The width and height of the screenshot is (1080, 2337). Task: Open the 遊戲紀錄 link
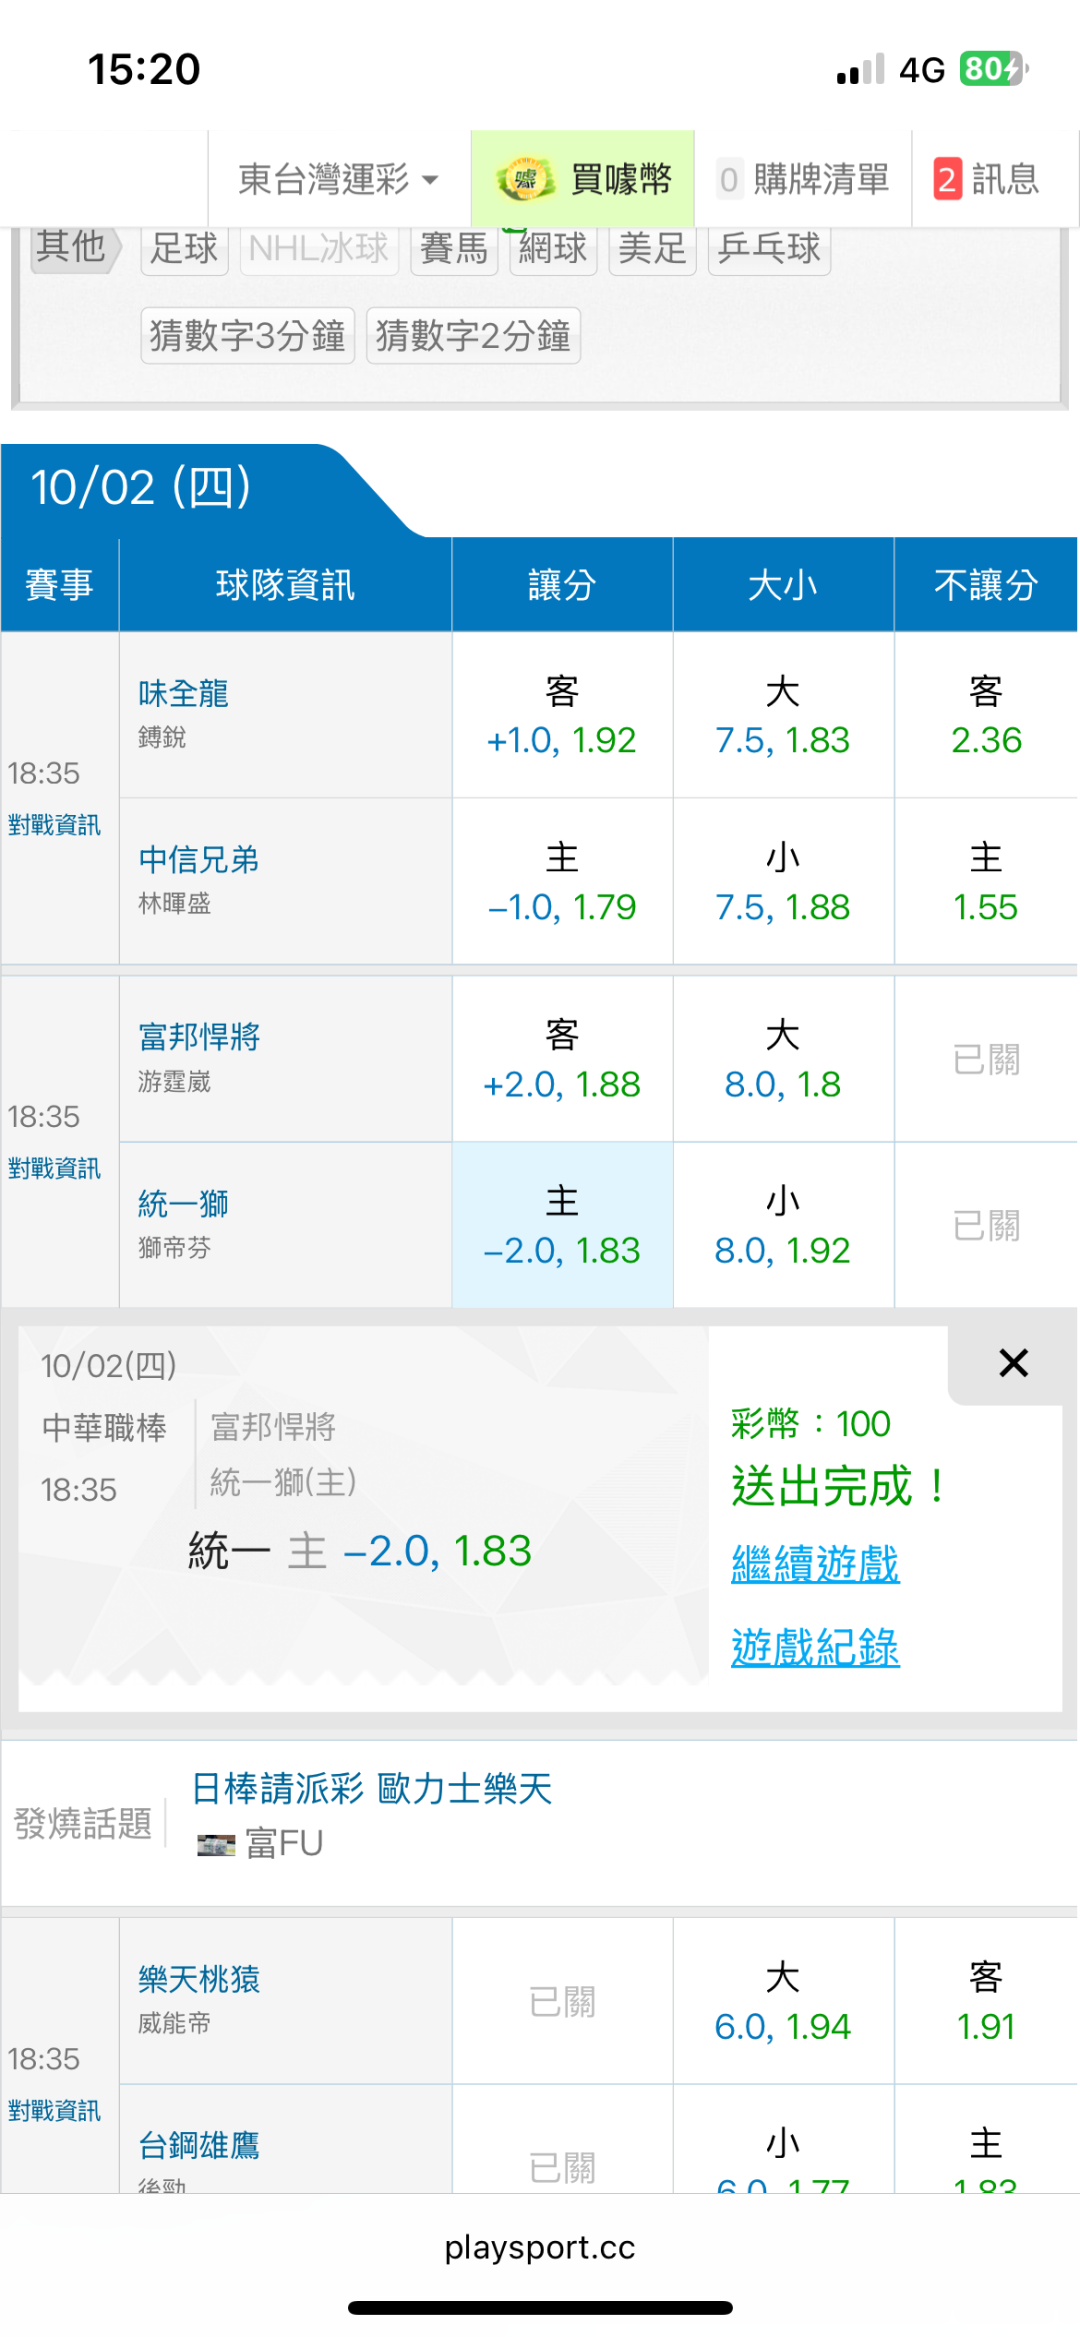[815, 1647]
